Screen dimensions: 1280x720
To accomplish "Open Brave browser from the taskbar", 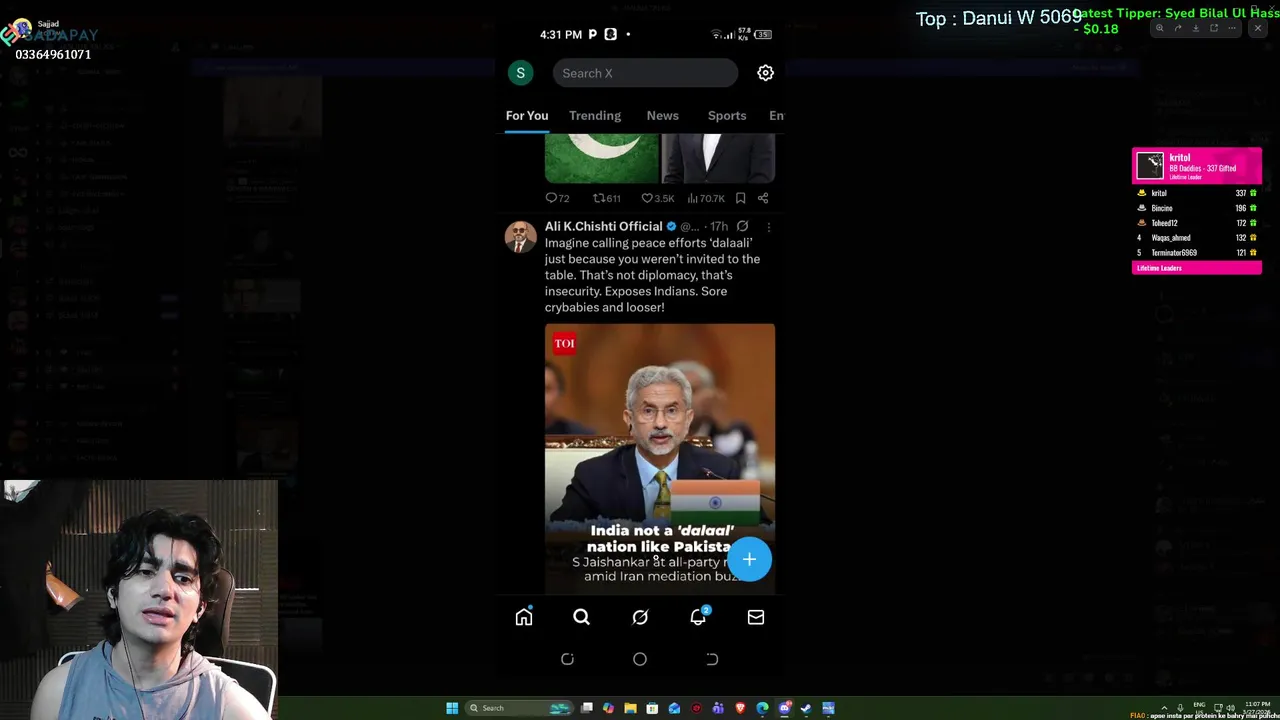I will [x=740, y=708].
